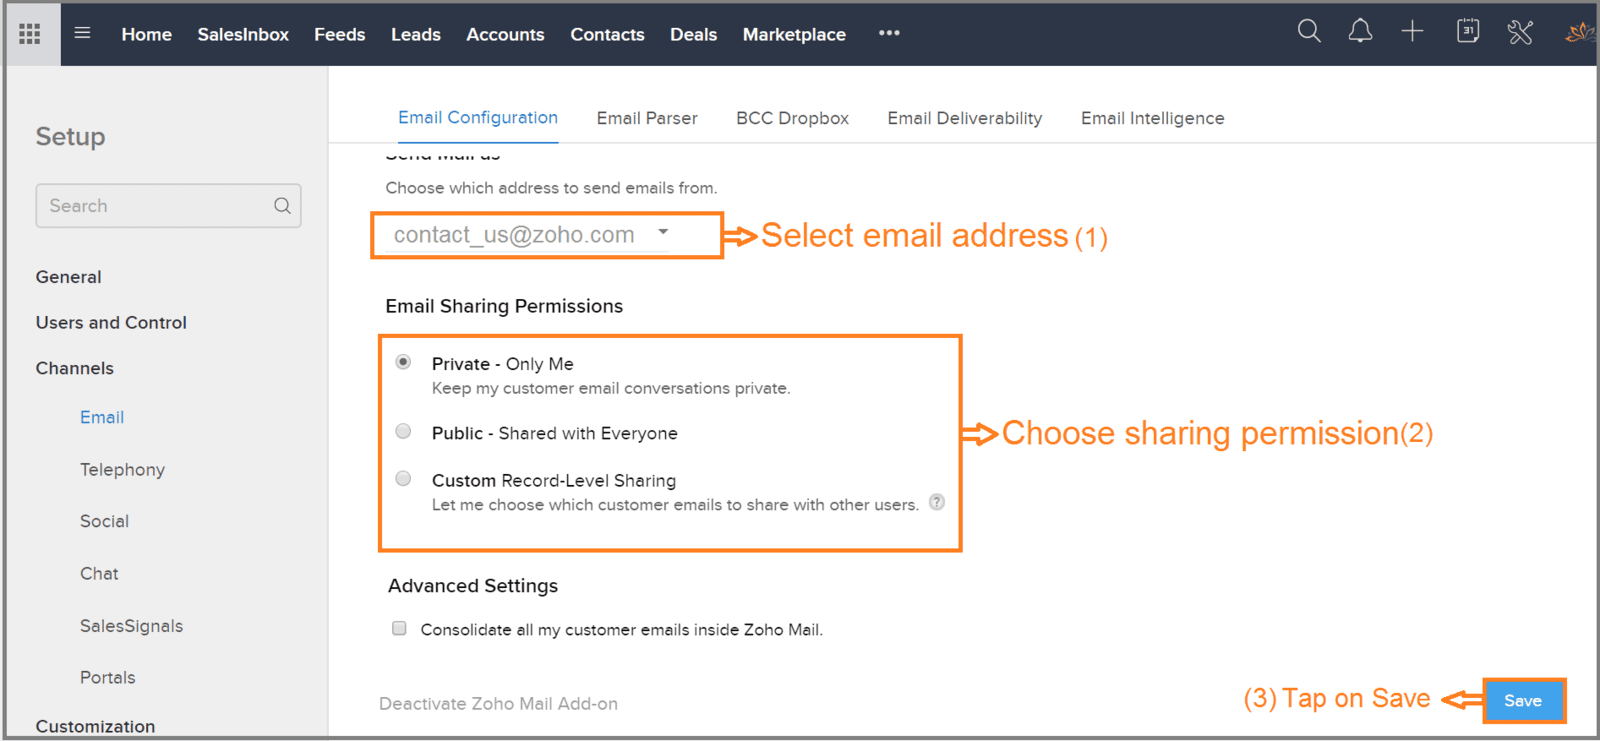Select Chat under Channels

coord(99,573)
